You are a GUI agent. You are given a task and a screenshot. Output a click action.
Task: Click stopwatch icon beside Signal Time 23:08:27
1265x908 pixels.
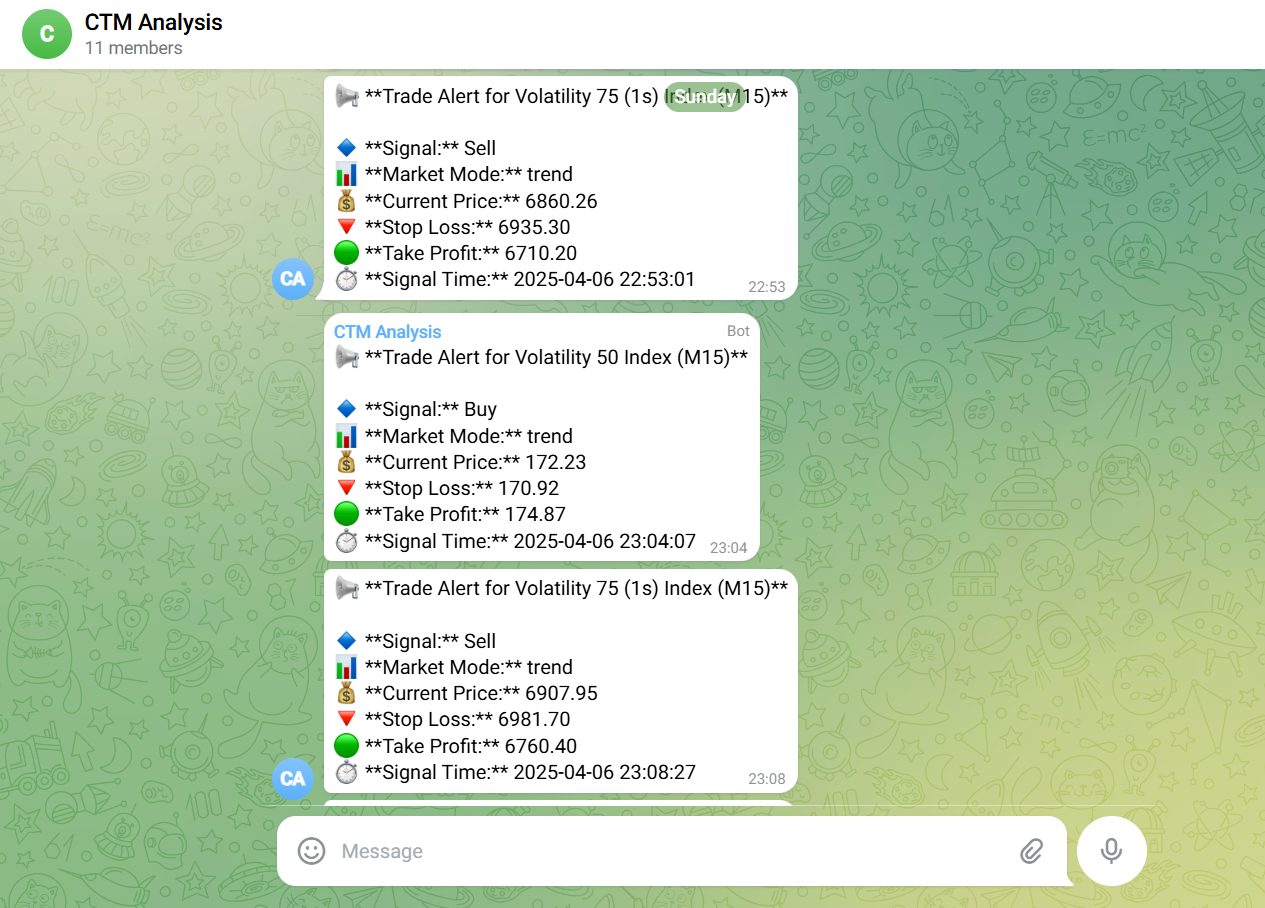click(x=346, y=772)
